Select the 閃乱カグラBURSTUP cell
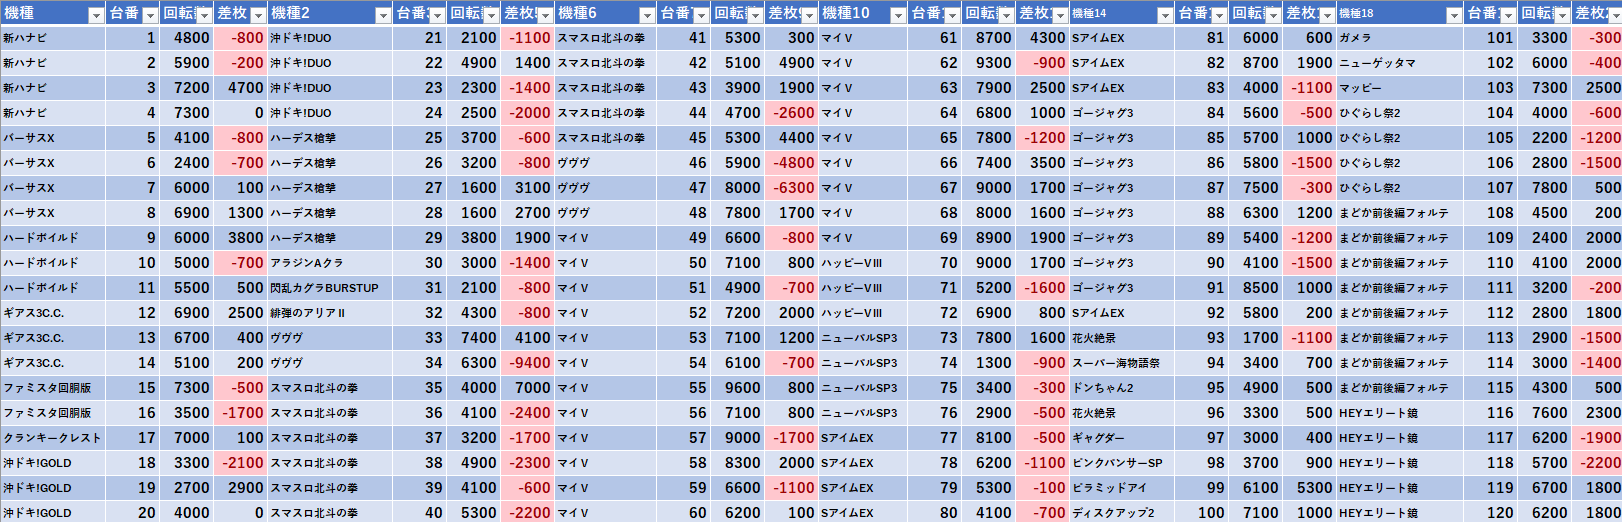 coord(330,288)
